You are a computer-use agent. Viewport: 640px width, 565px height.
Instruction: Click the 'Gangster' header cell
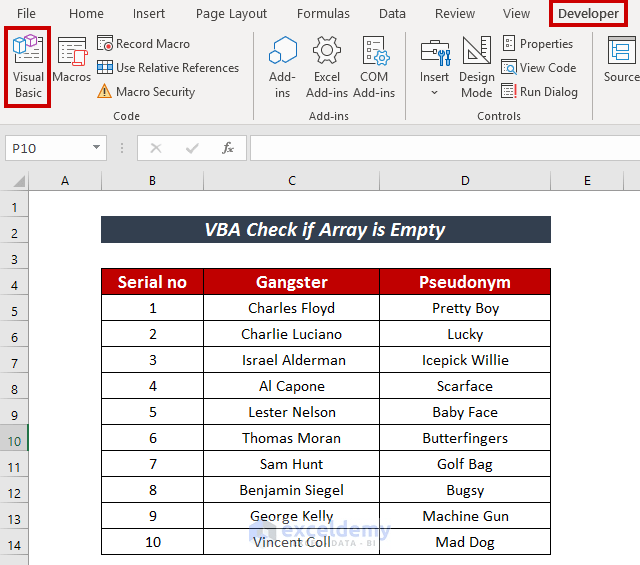[291, 282]
